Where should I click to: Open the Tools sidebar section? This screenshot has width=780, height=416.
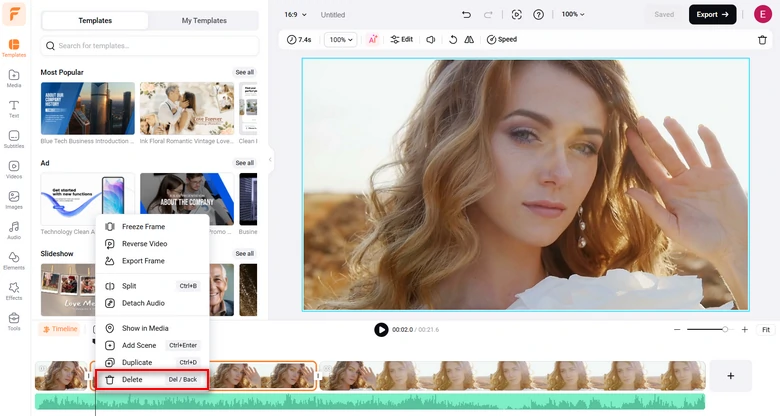[x=14, y=321]
